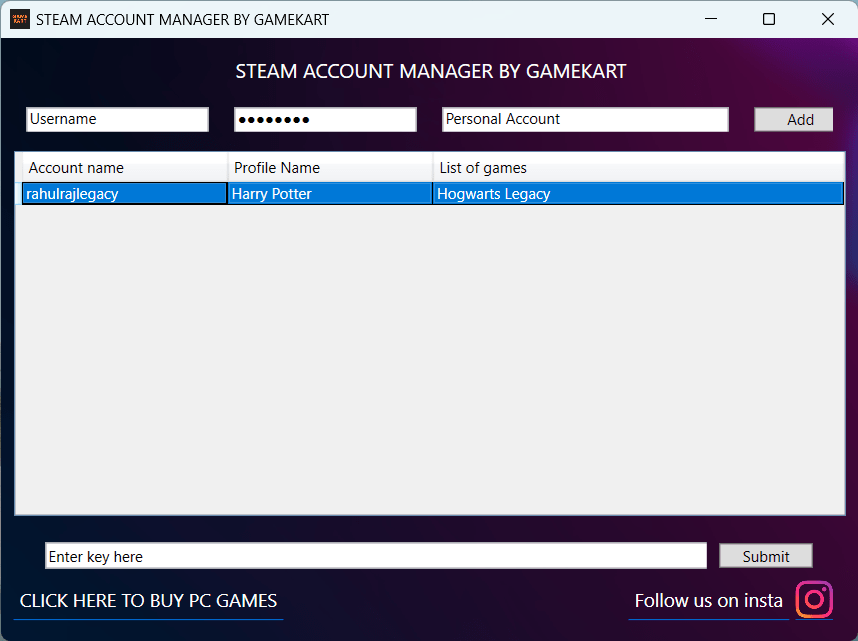Sort by the List of games column header
The height and width of the screenshot is (641, 858).
(639, 168)
